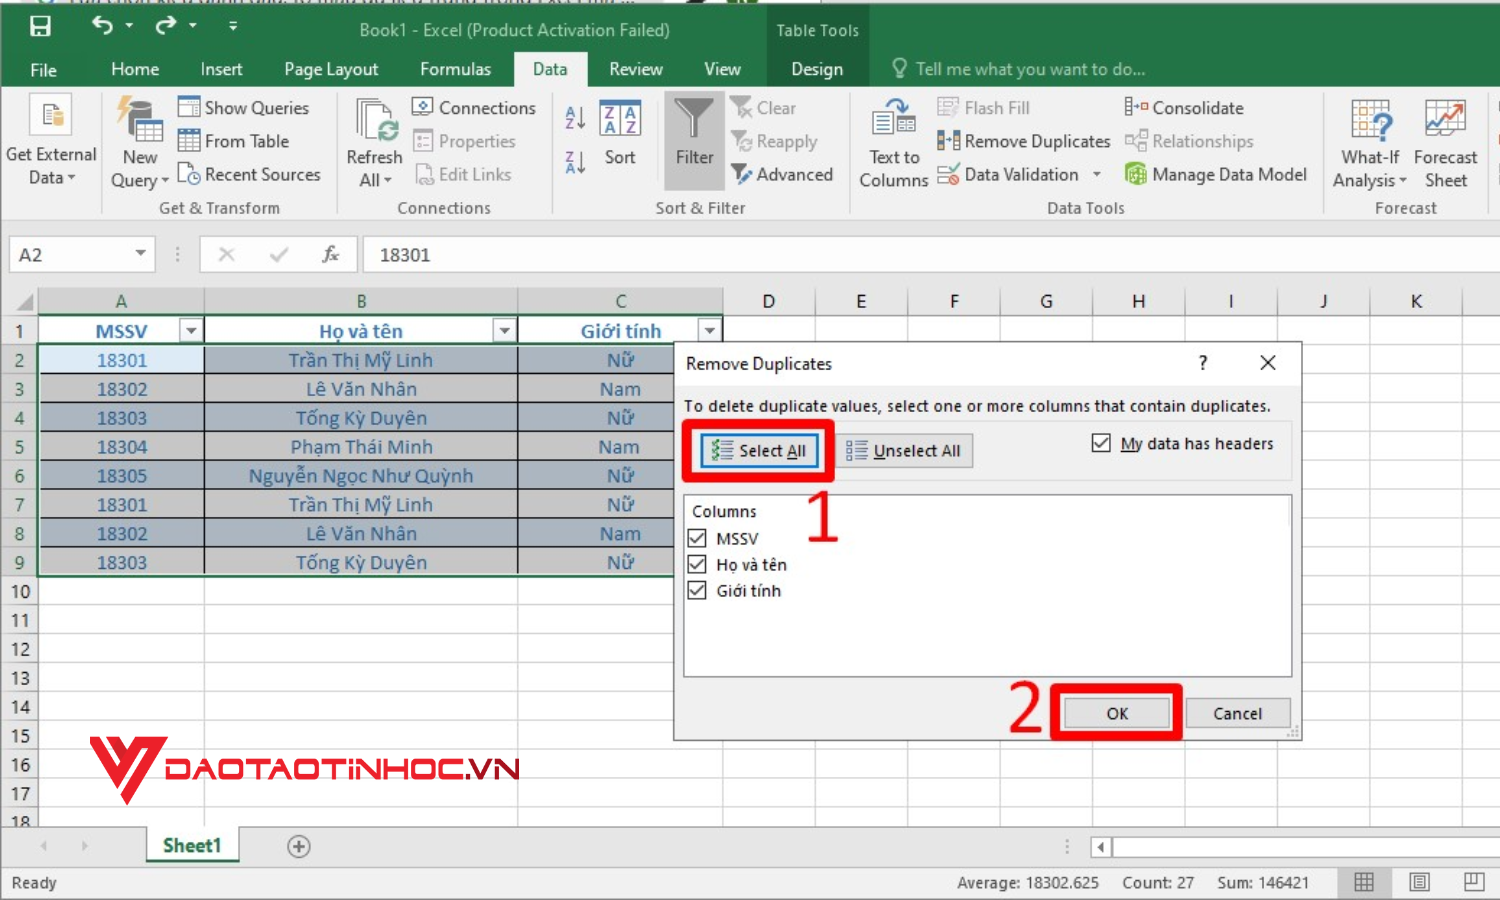Sort ascending with the A-Z icon
This screenshot has width=1500, height=900.
pyautogui.click(x=575, y=118)
